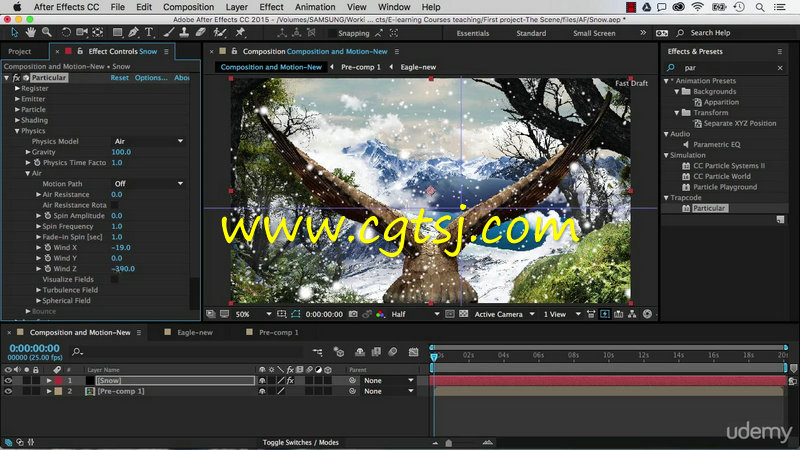Expand the Turbulence Field group
The width and height of the screenshot is (800, 450).
38,290
